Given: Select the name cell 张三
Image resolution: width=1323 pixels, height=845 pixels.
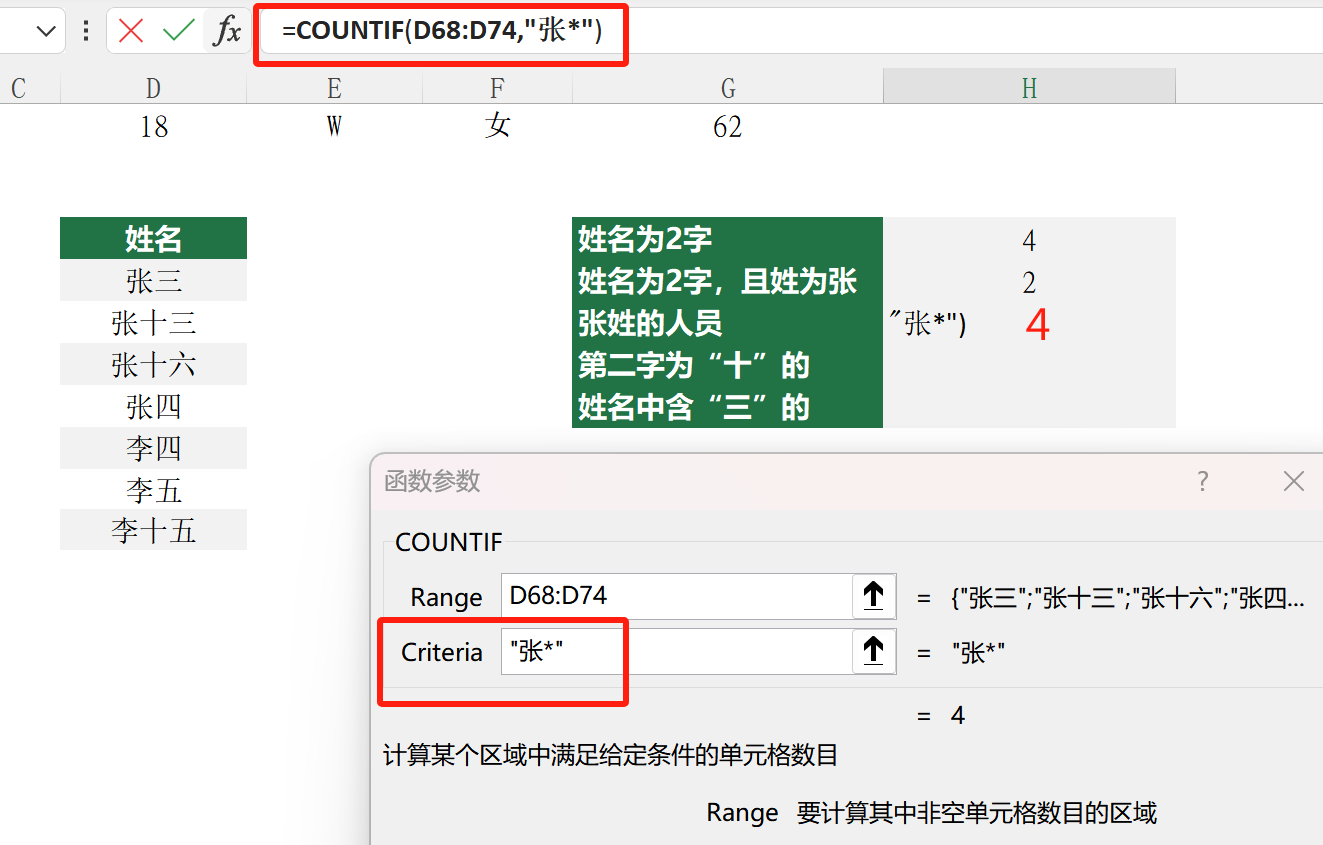Looking at the screenshot, I should tap(153, 281).
